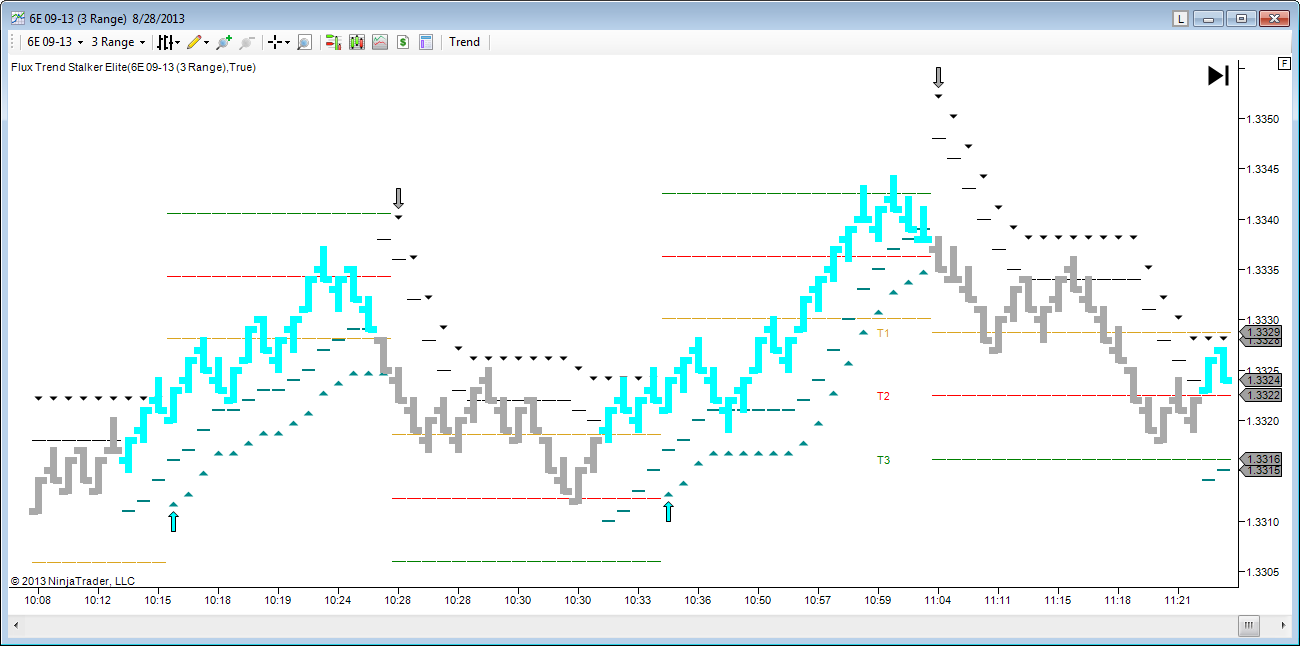Click the Flux Trend Stalker Elite indicator label
Image resolution: width=1300 pixels, height=646 pixels.
(x=132, y=67)
